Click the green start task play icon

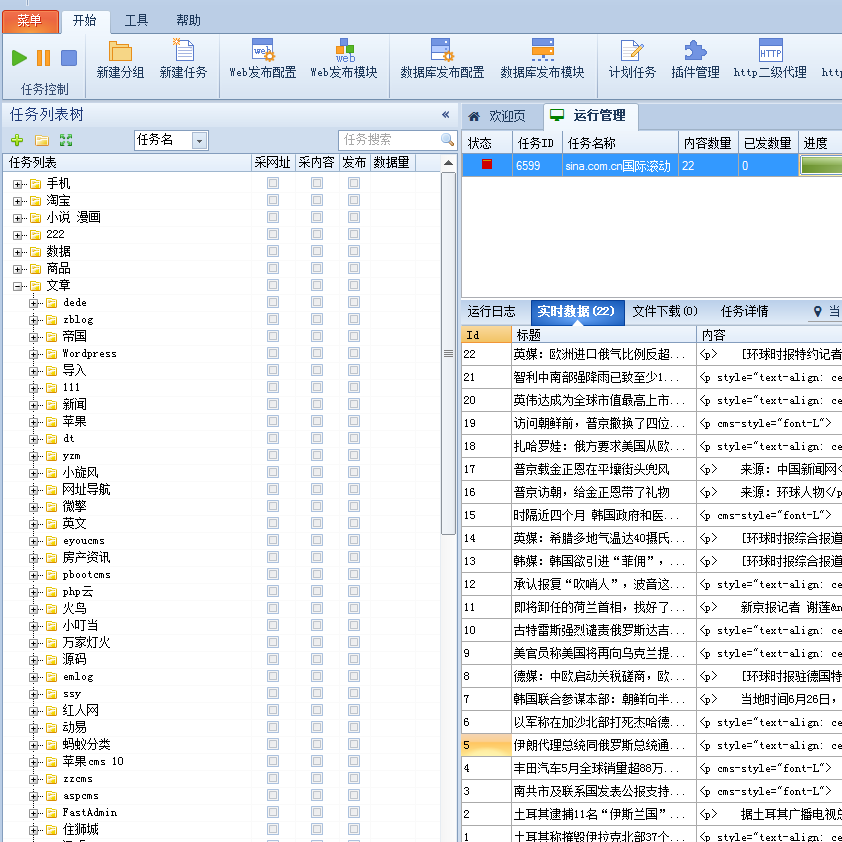tap(20, 58)
